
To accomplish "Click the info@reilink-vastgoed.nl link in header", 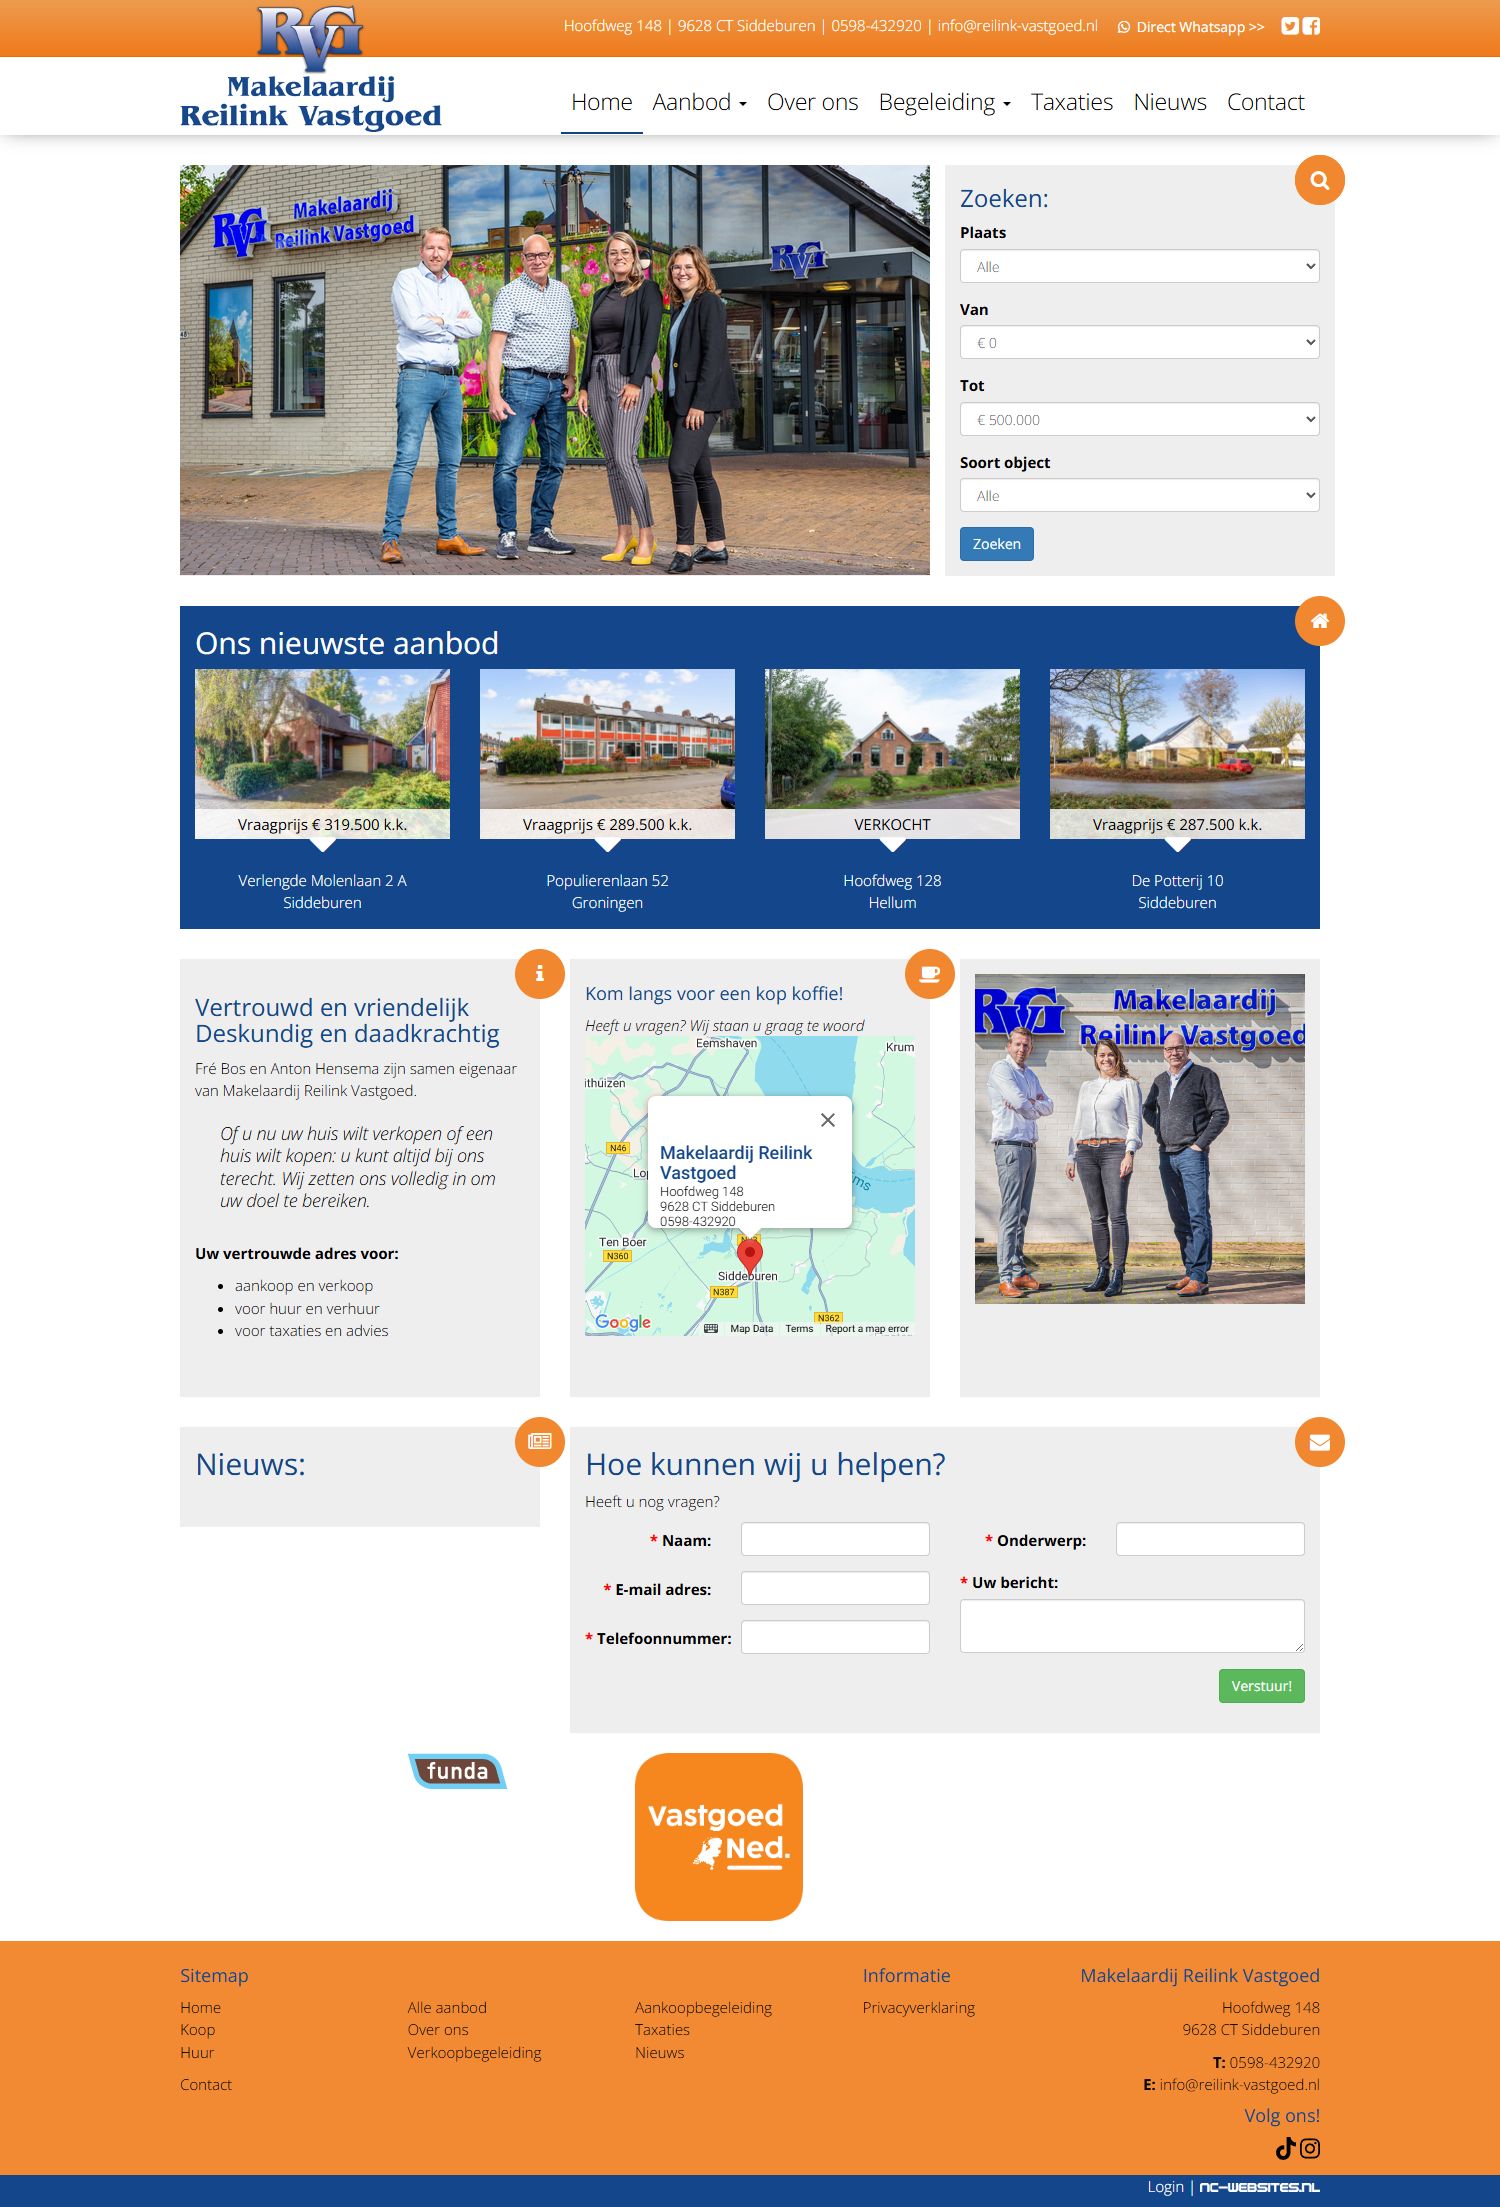I will [1017, 26].
